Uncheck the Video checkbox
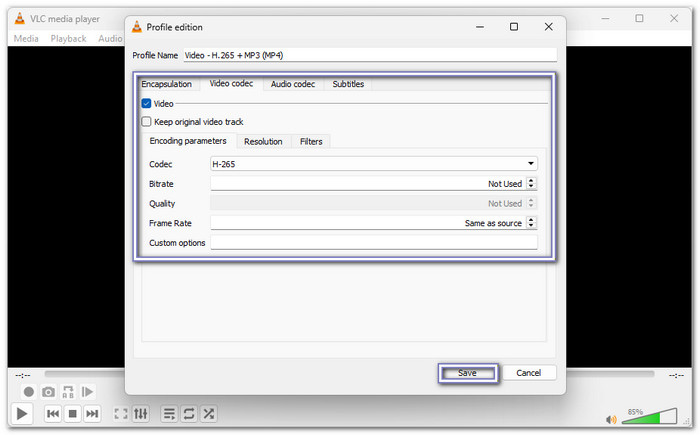Viewport: 700px width, 435px height. tap(146, 104)
